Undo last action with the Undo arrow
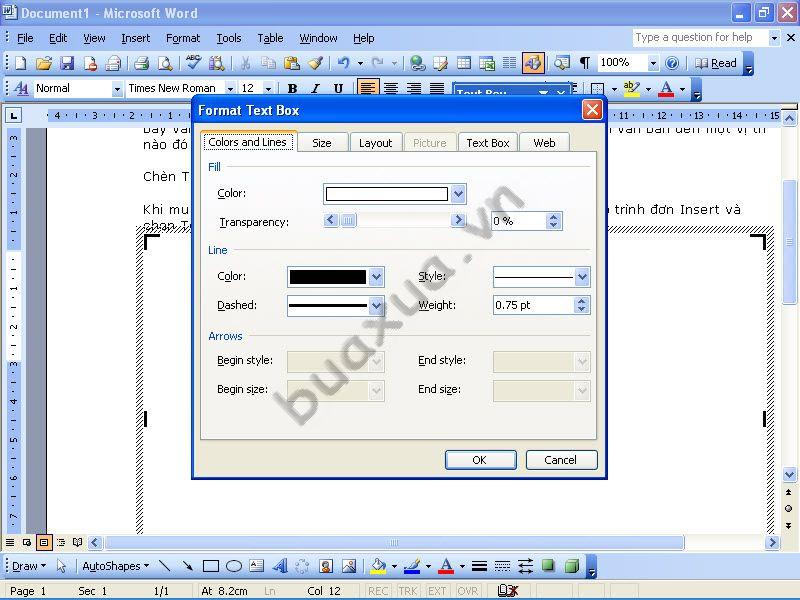The width and height of the screenshot is (800, 600). point(343,63)
